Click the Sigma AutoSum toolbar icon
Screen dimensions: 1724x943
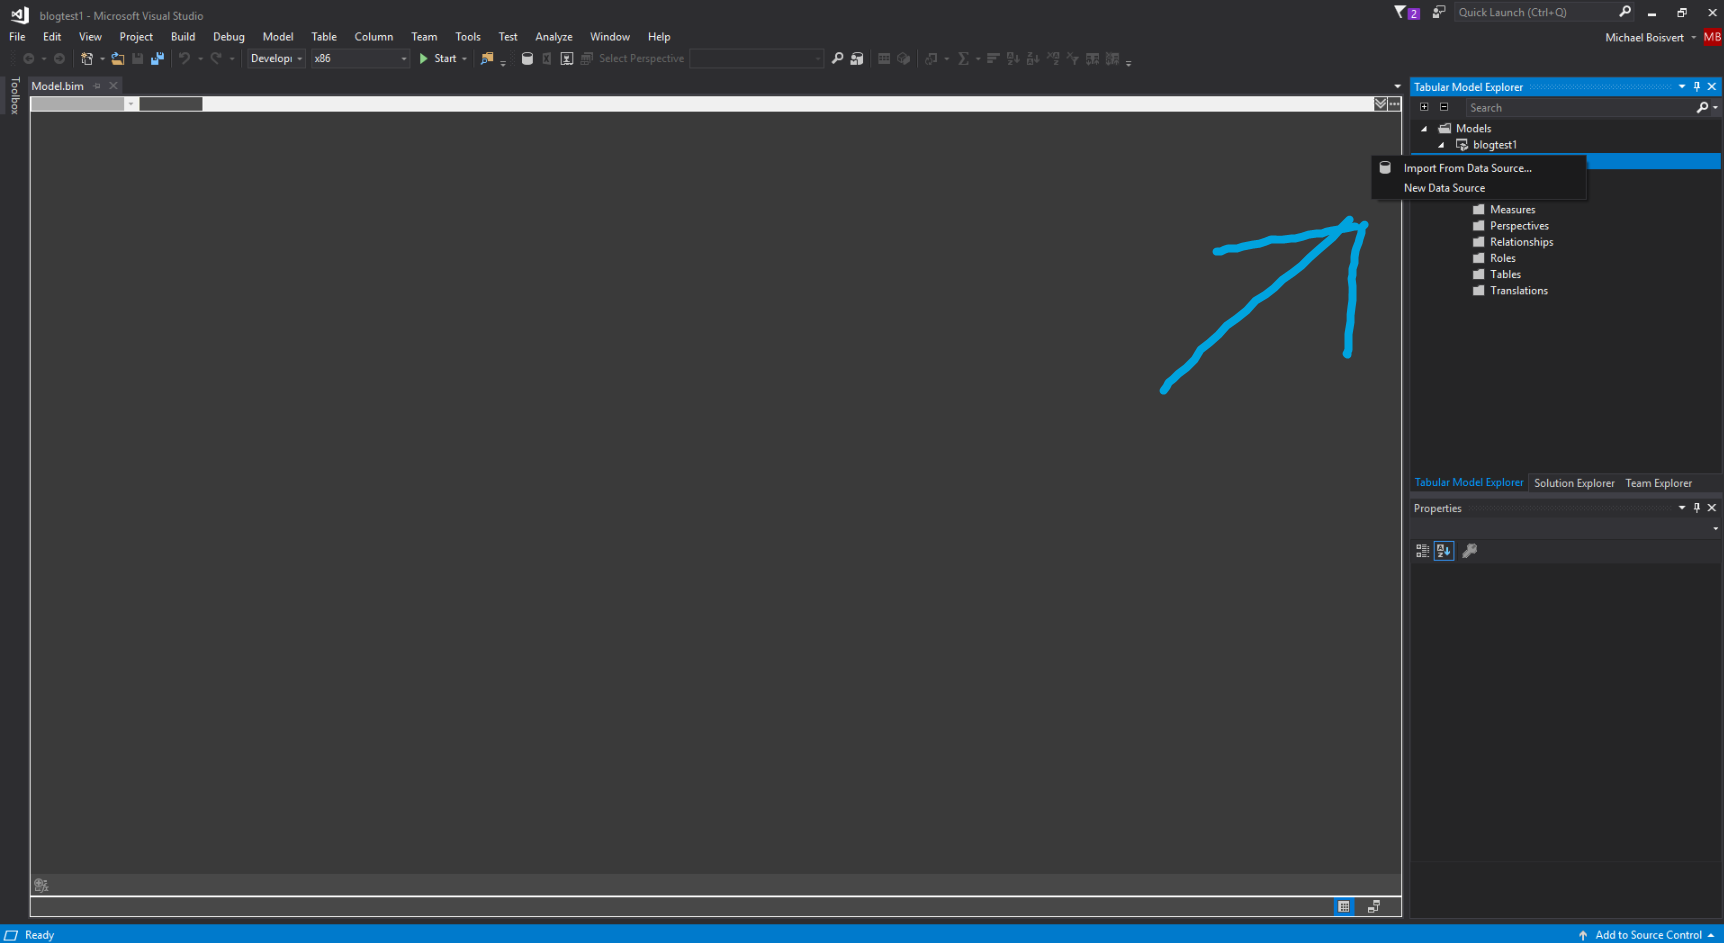(x=963, y=59)
